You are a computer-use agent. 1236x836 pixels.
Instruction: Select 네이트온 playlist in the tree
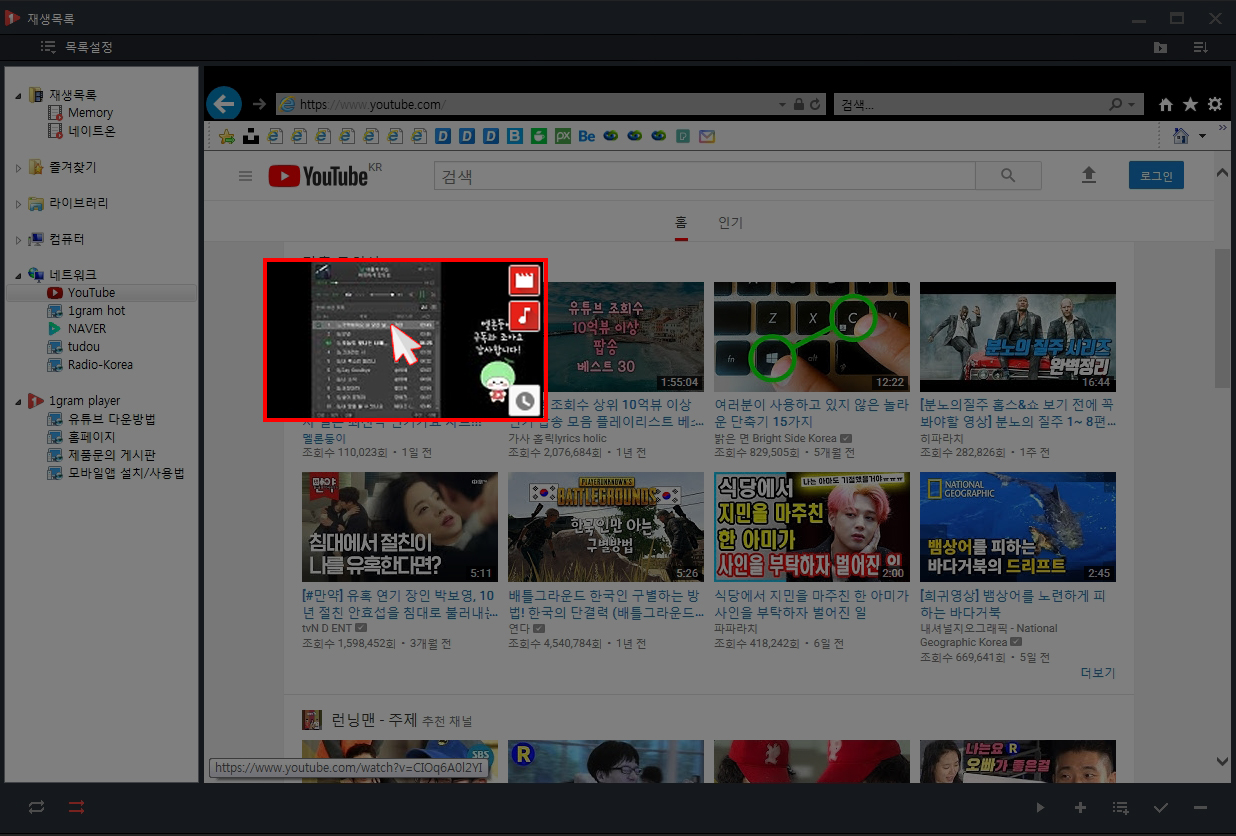92,131
